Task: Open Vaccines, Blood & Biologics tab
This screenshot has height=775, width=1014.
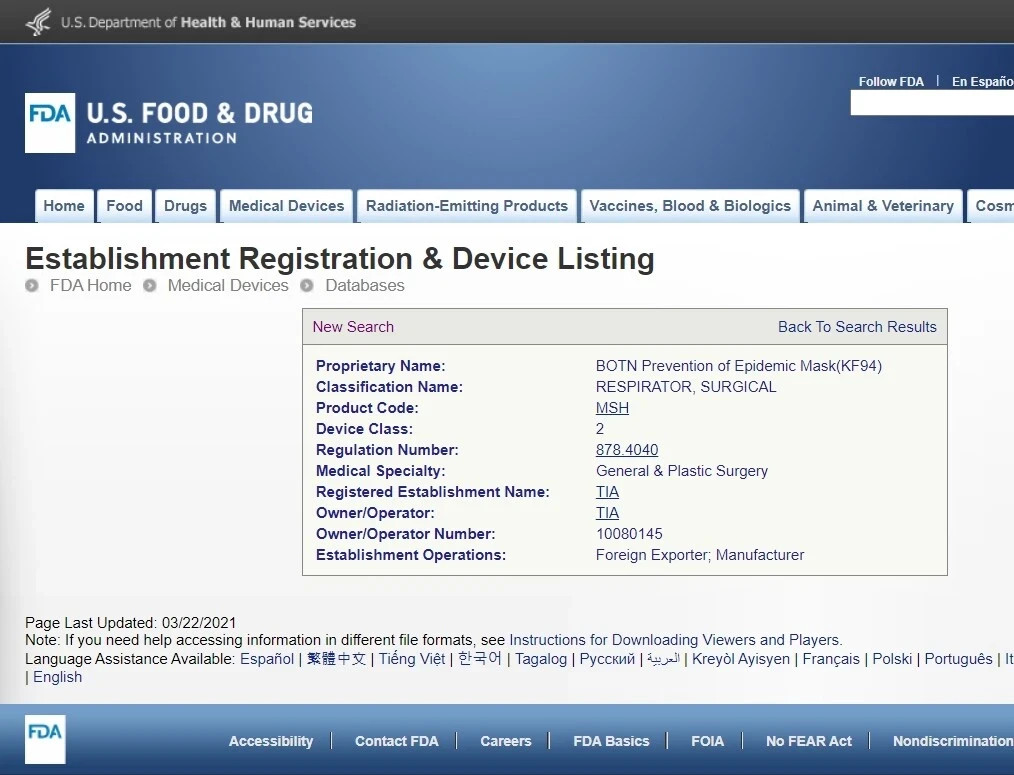Action: click(690, 206)
